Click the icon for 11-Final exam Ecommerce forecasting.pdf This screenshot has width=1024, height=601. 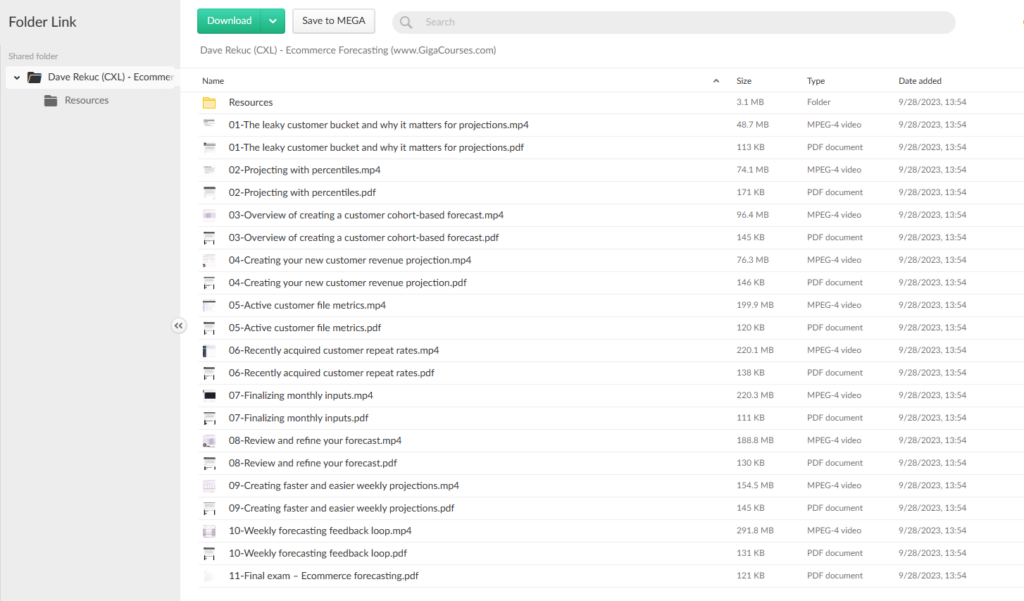[x=209, y=576]
